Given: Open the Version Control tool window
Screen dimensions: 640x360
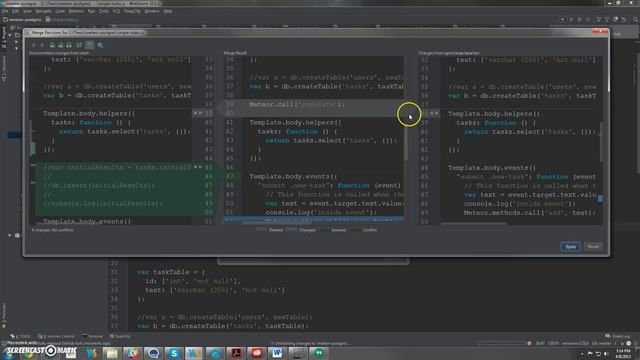Looking at the screenshot, I should (x=57, y=336).
